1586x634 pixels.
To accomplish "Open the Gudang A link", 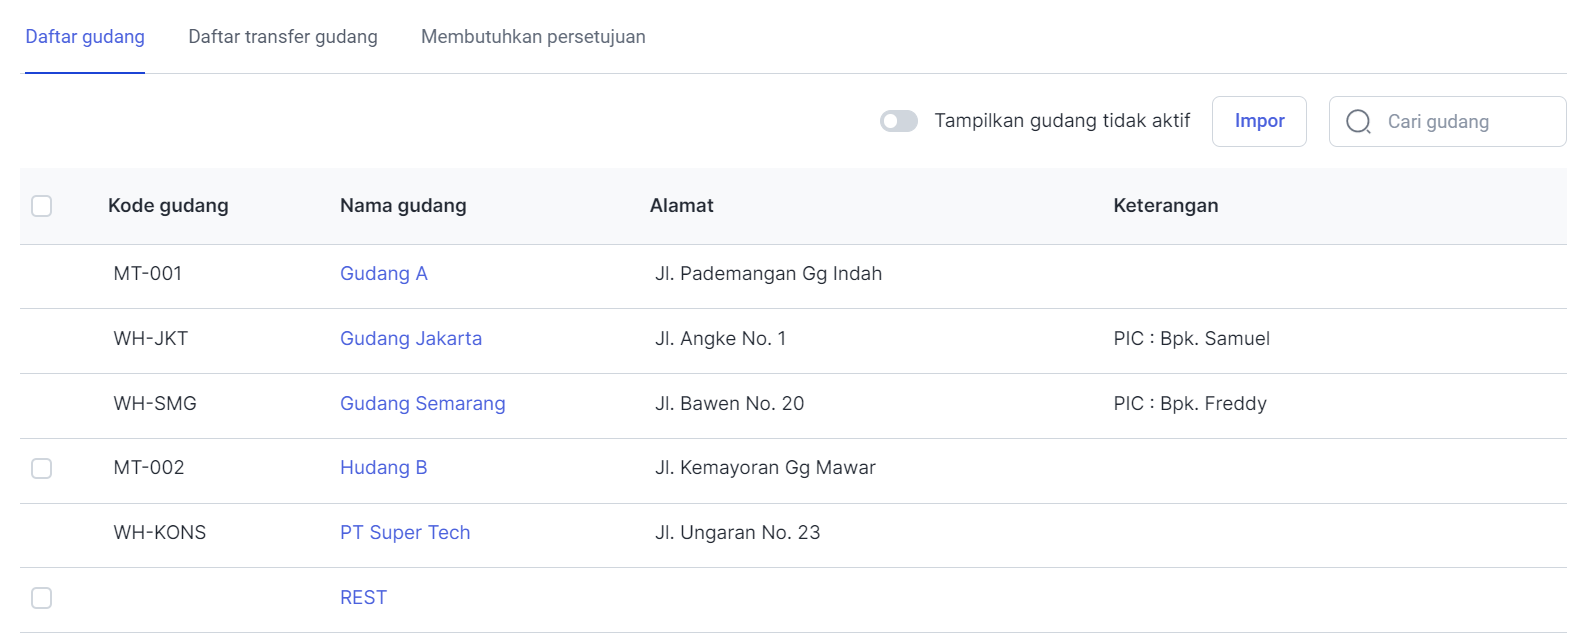I will [384, 274].
